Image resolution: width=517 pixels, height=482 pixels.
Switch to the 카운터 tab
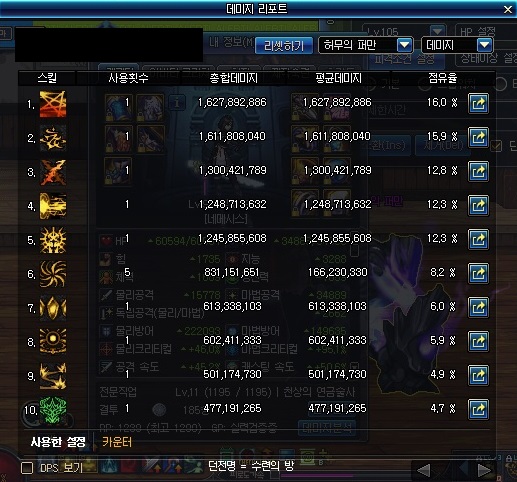pos(117,442)
